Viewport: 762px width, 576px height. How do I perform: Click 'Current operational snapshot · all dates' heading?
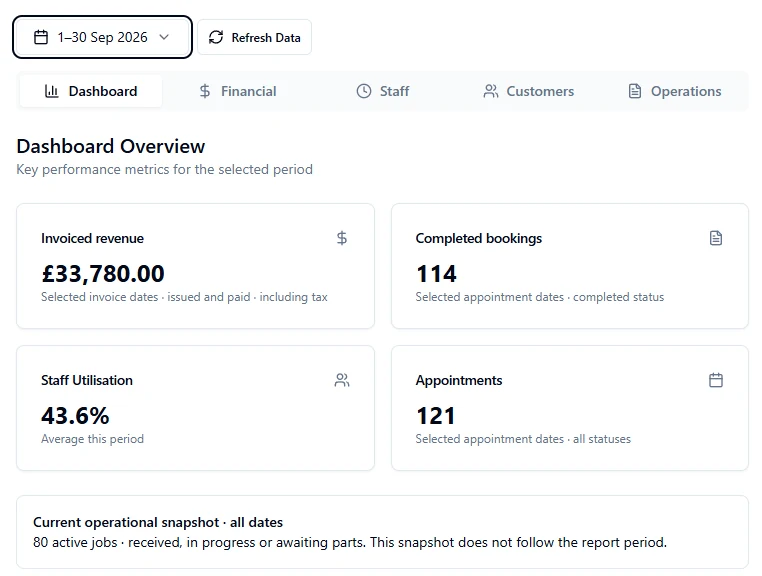pos(158,522)
